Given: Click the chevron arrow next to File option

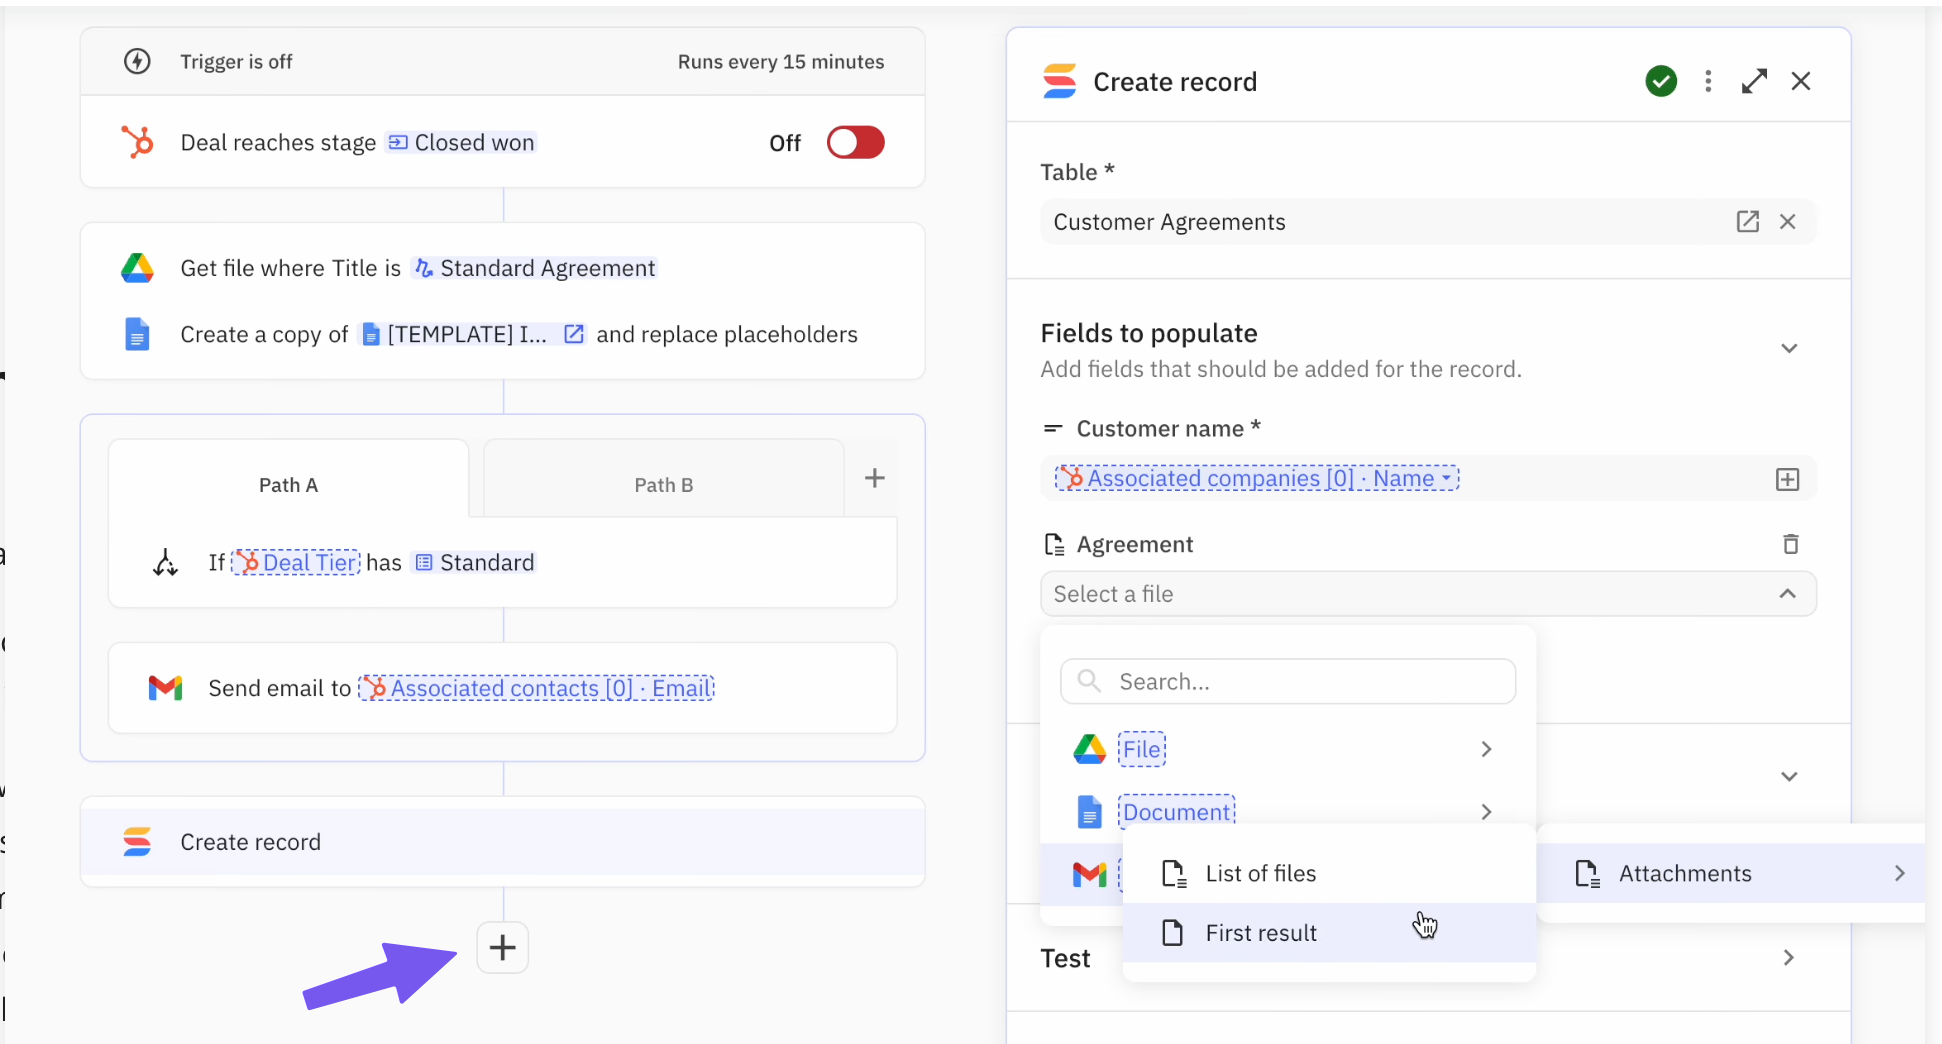Looking at the screenshot, I should (x=1486, y=749).
